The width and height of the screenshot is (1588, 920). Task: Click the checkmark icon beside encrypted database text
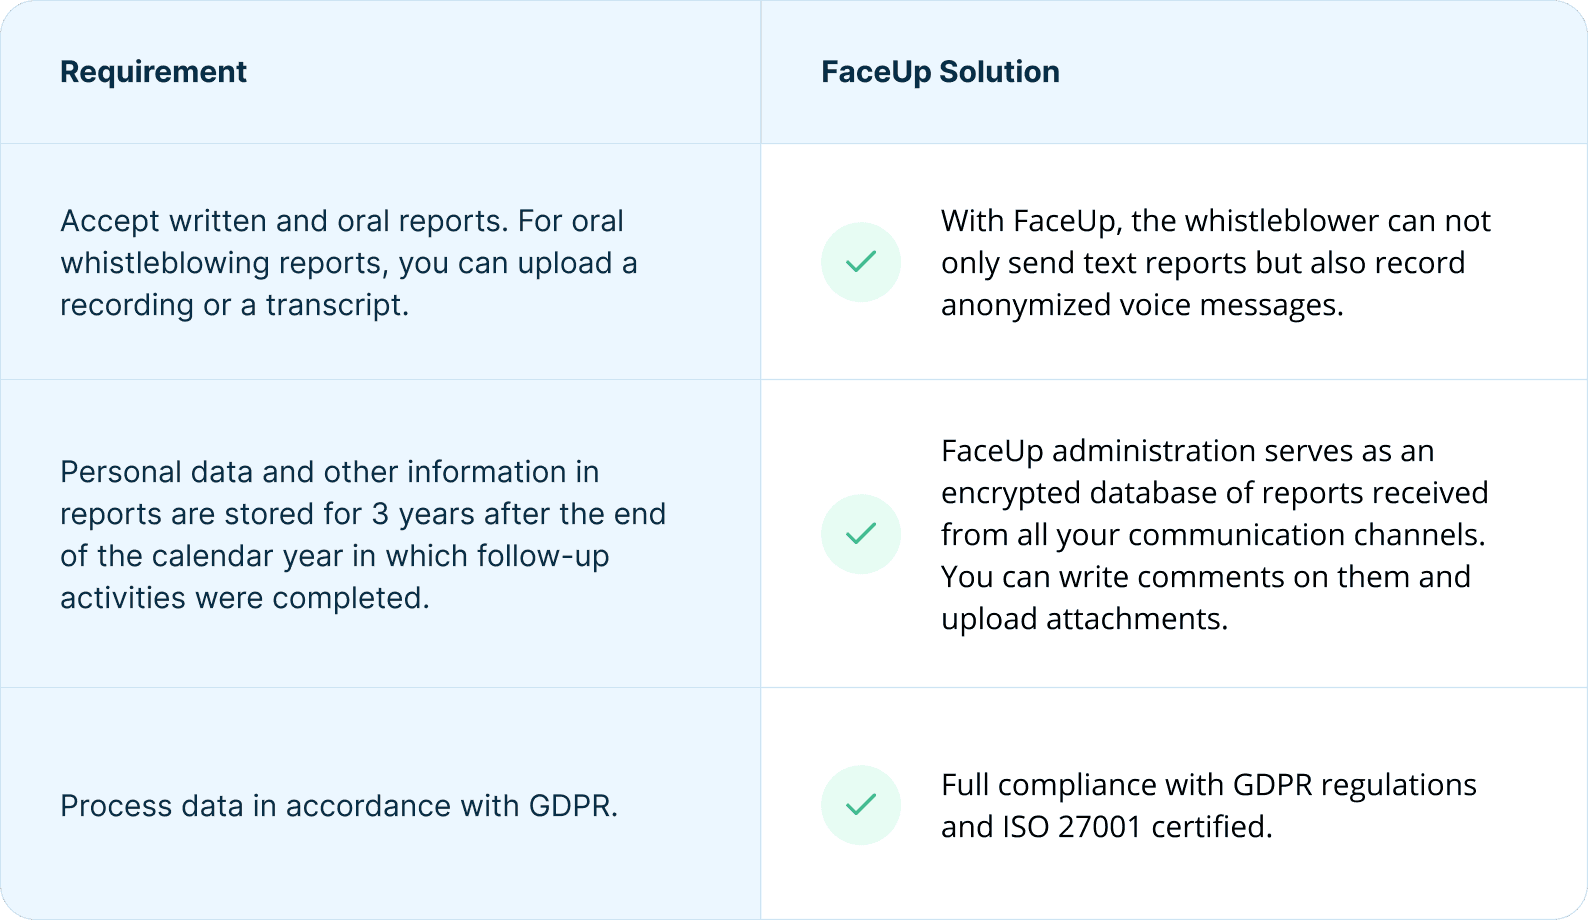[x=861, y=534]
